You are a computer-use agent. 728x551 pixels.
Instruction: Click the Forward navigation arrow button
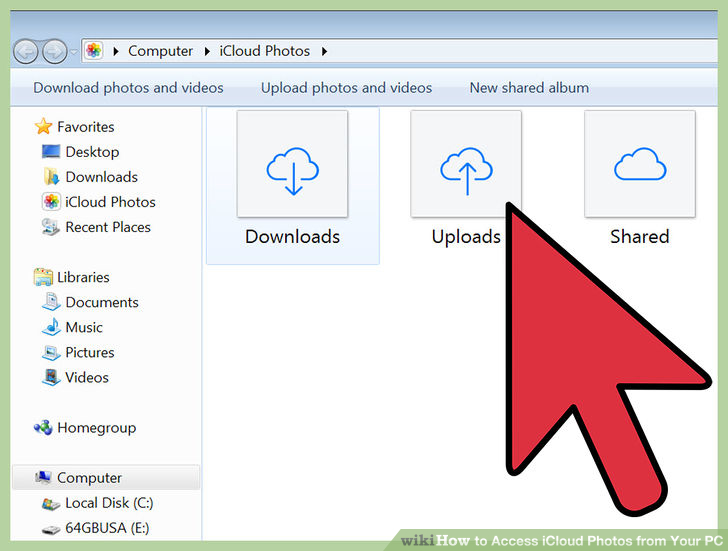coord(55,51)
